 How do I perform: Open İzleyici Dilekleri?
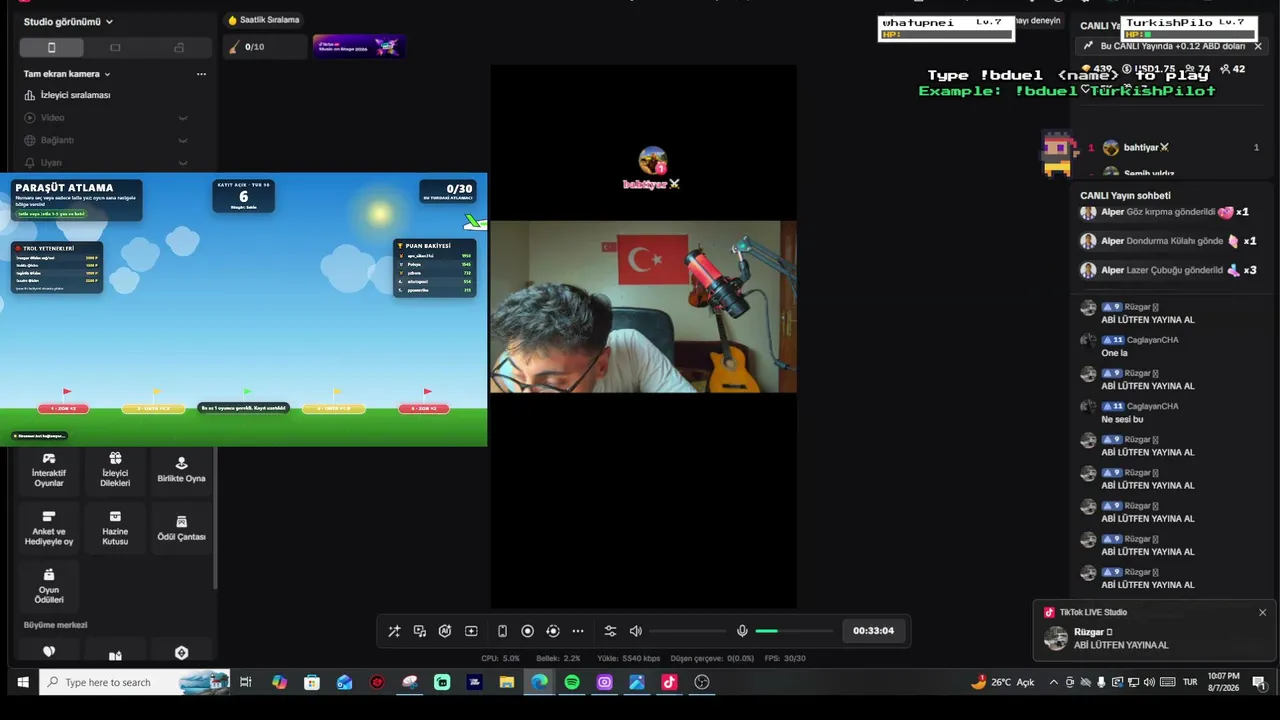pos(115,470)
